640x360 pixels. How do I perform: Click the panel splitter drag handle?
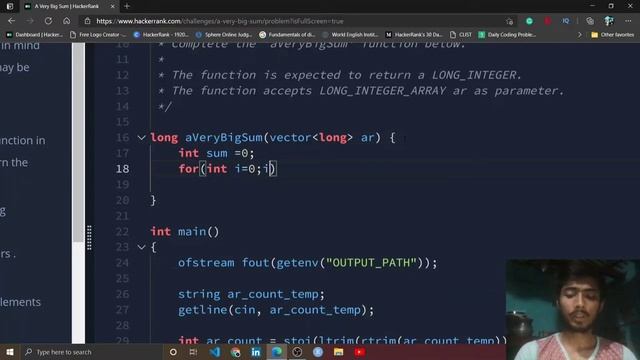89,237
